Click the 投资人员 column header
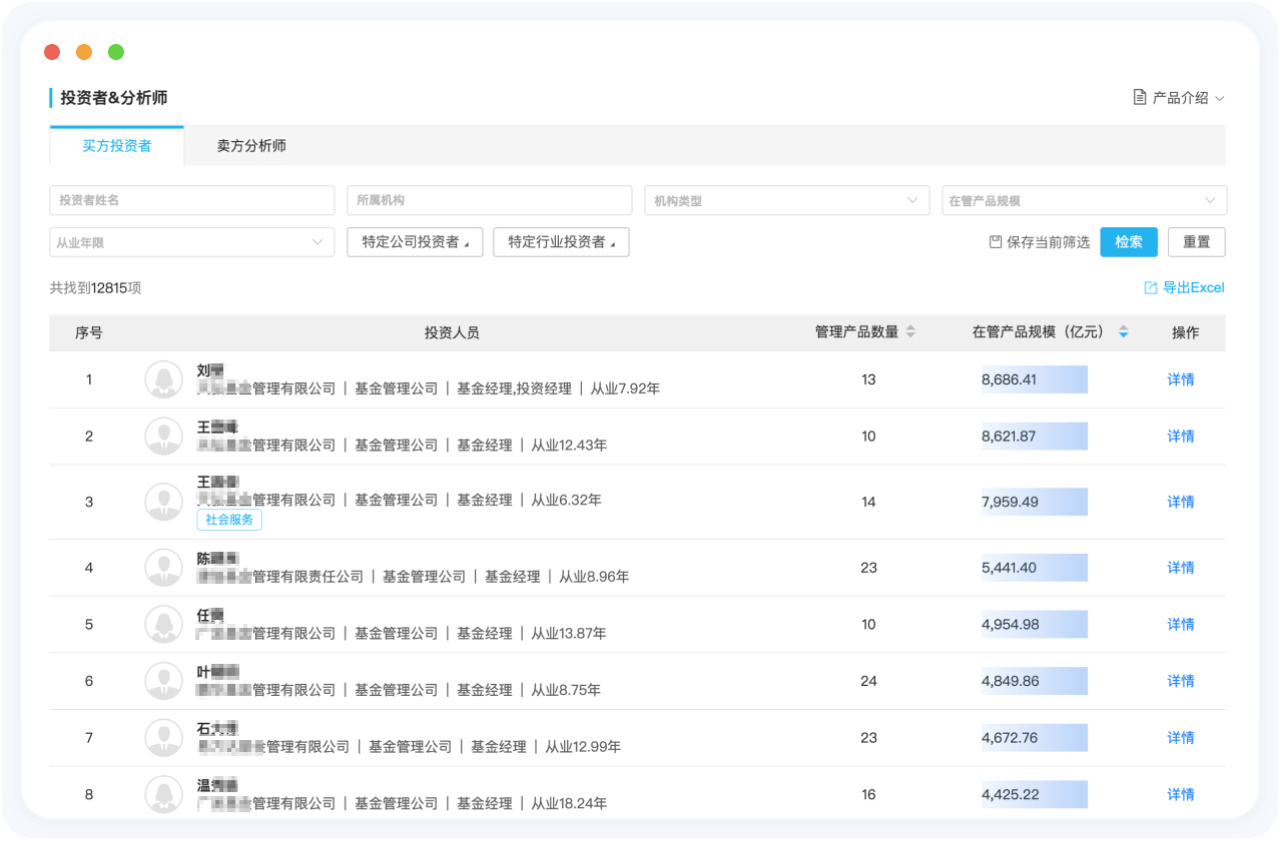Screen dimensions: 1280x842 pos(452,333)
